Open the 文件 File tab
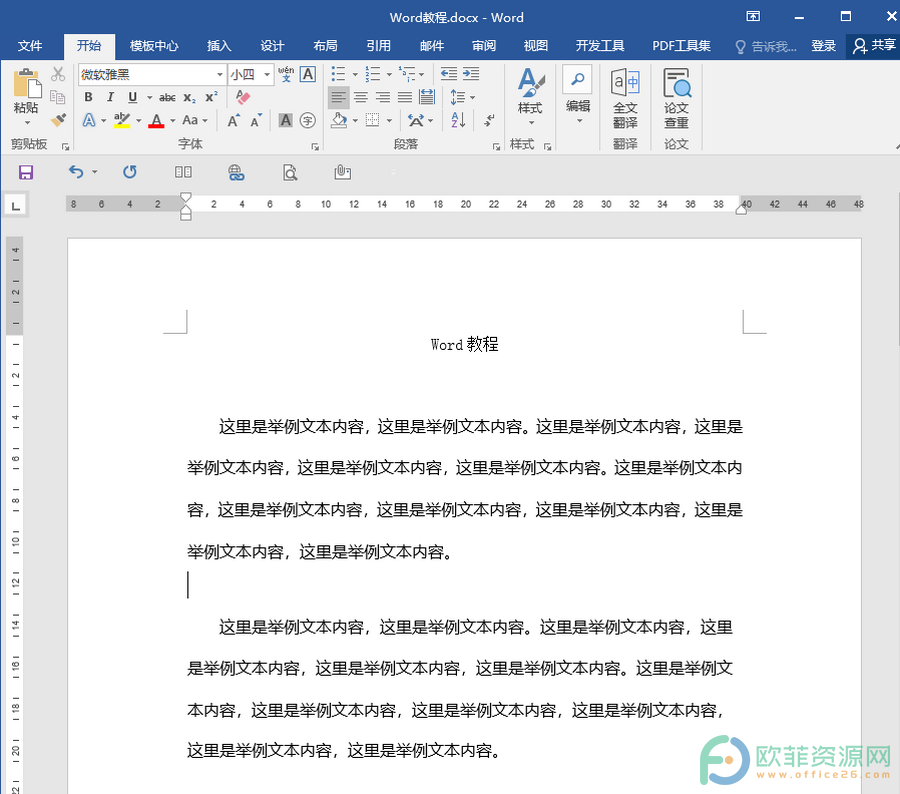Viewport: 900px width, 794px height. [29, 46]
